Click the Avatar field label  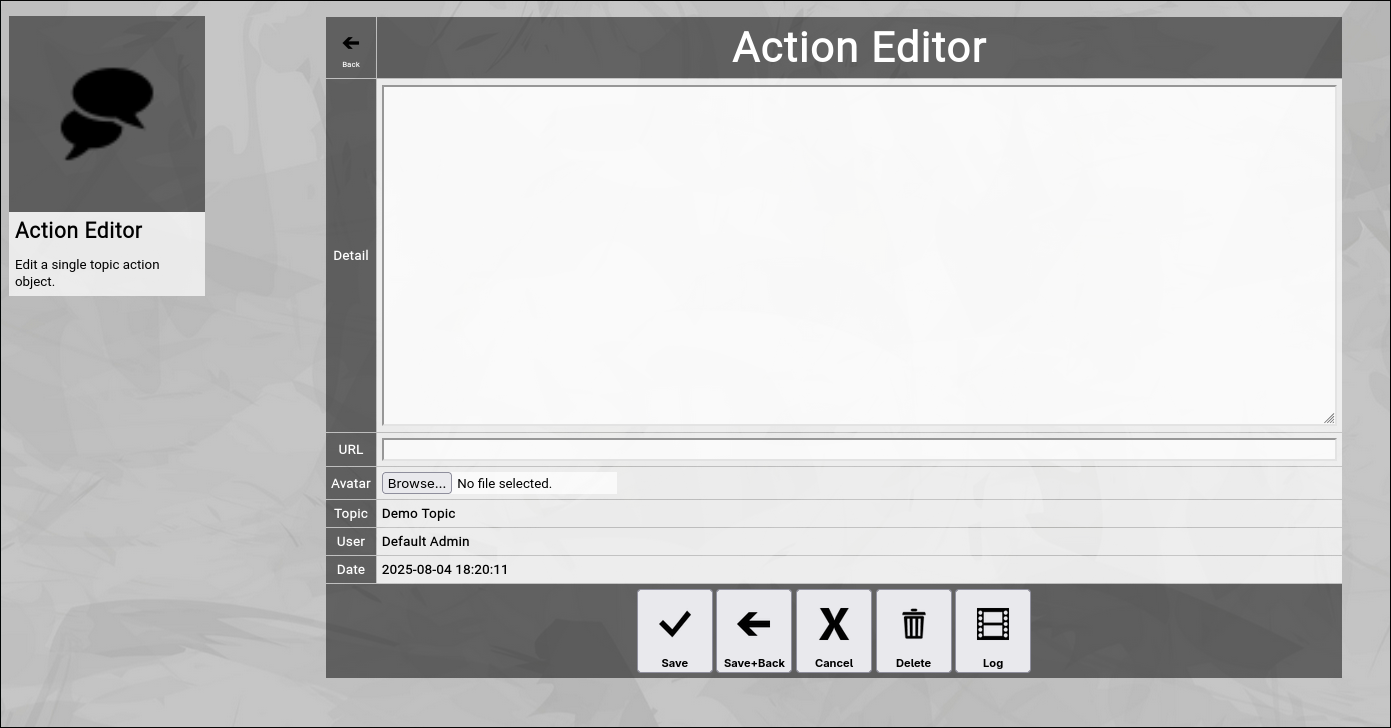click(x=351, y=483)
